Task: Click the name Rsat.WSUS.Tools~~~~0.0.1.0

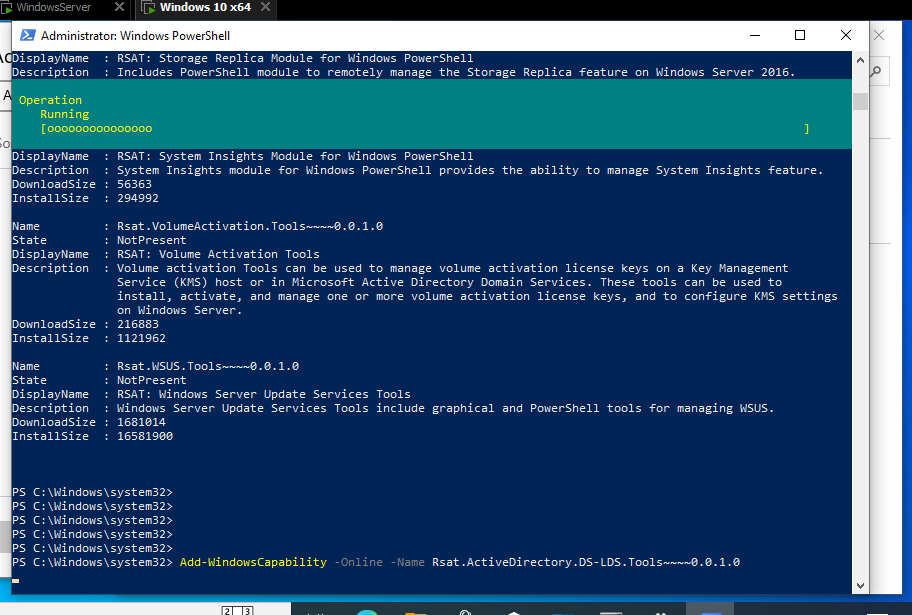Action: (x=208, y=366)
